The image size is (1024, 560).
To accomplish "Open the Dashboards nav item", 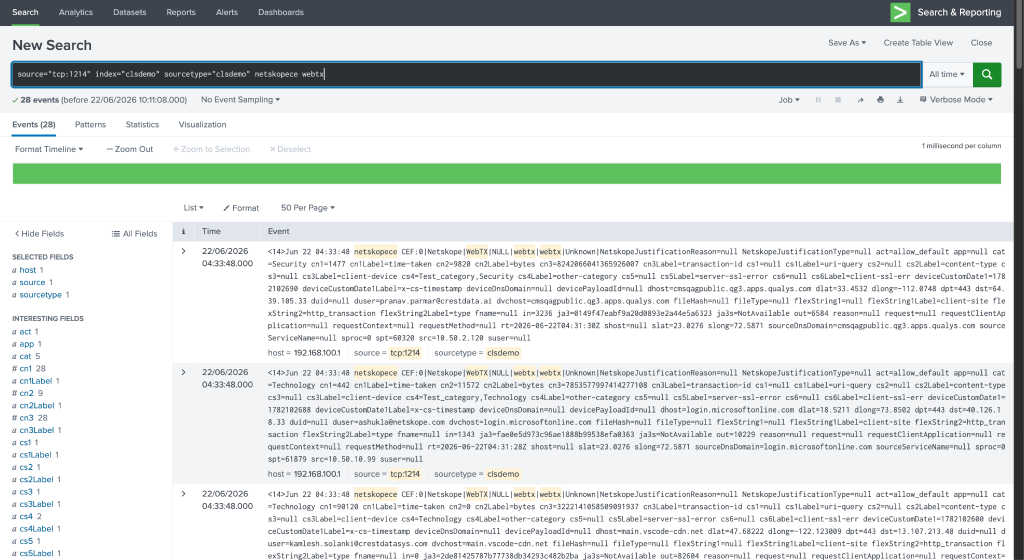I will tap(281, 12).
